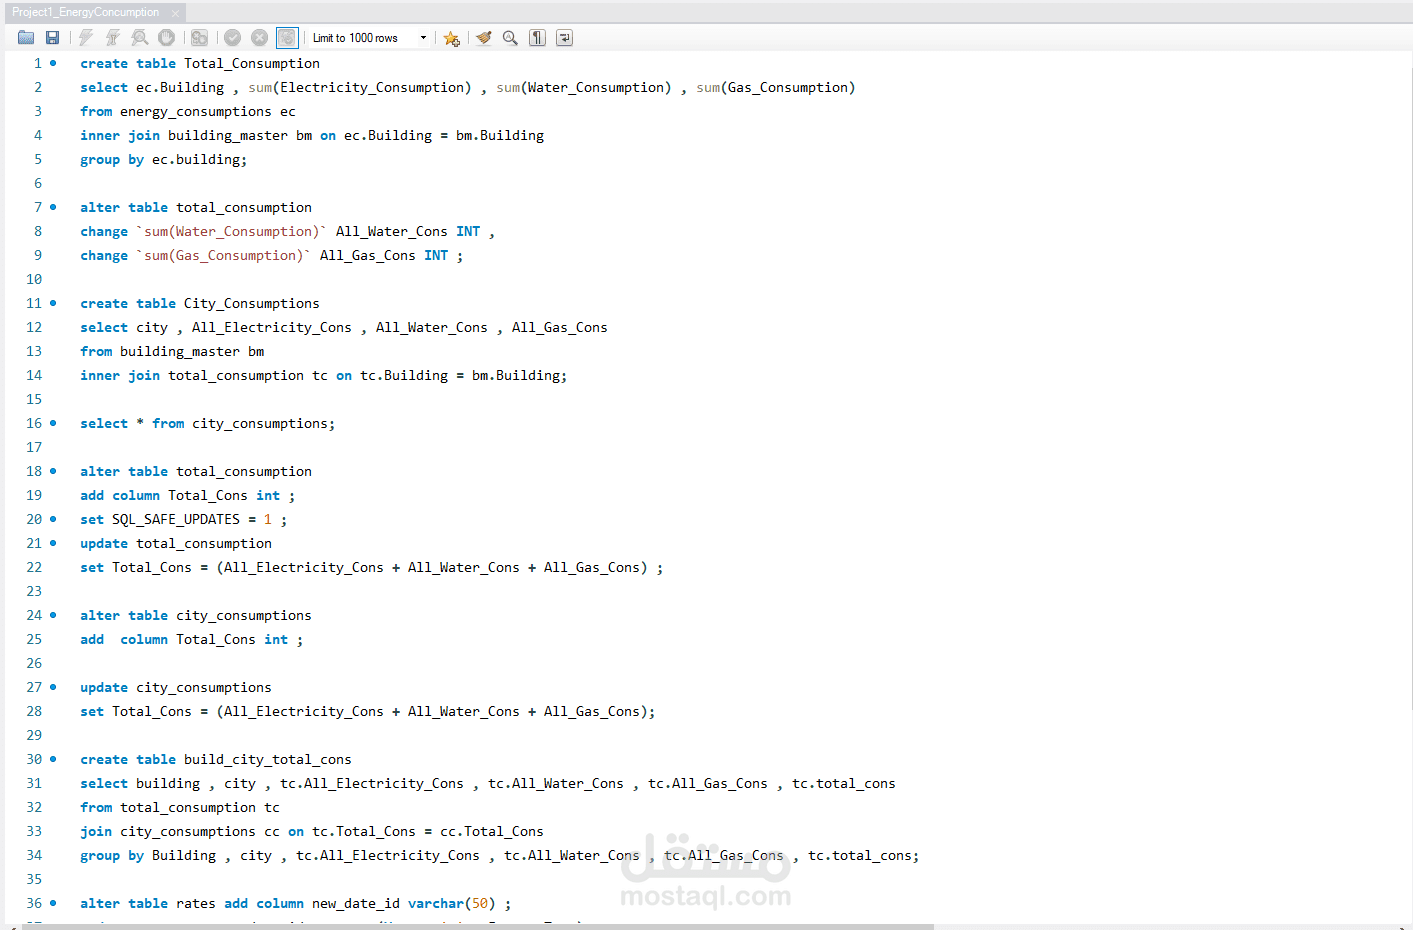Viewport: 1413px width, 930px height.
Task: Click "varchar" on line 36
Action: point(436,903)
